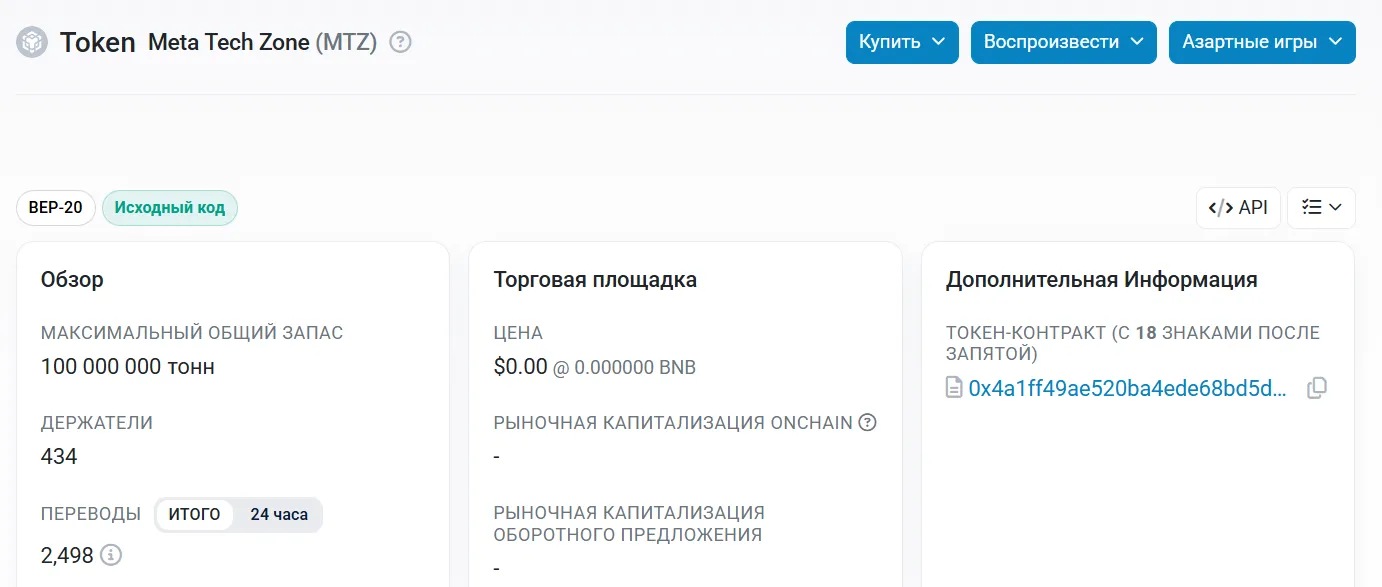
Task: Select the Исходный код badge
Action: (170, 208)
